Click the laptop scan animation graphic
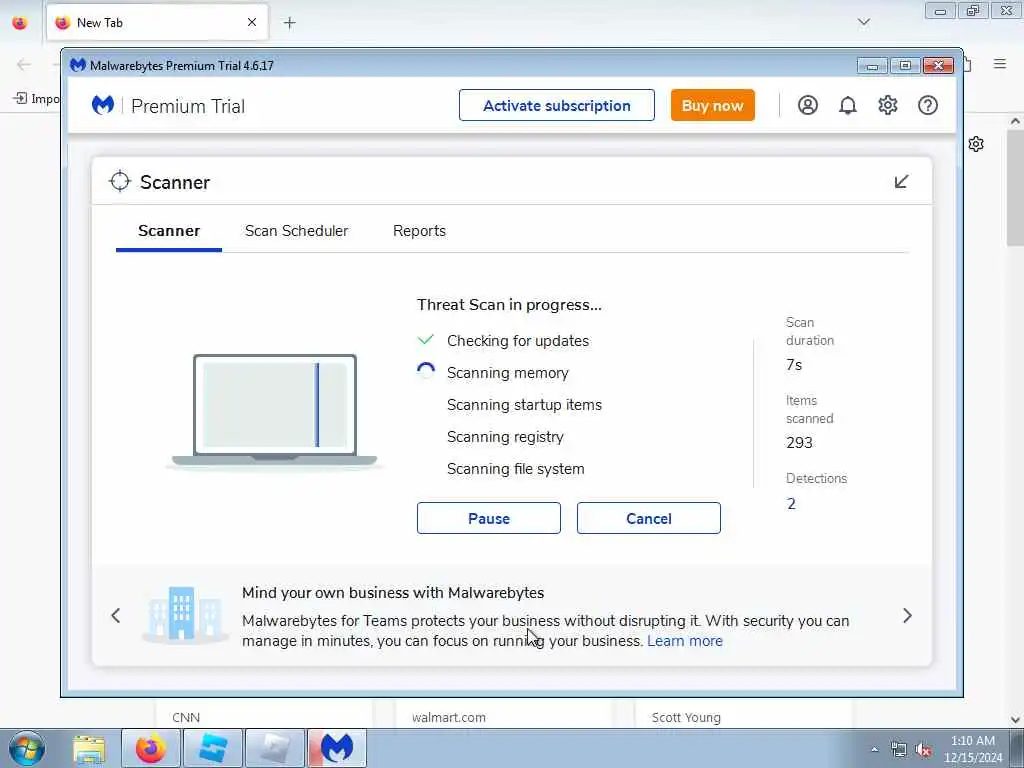Screen dimensions: 1024x768 pos(274,411)
